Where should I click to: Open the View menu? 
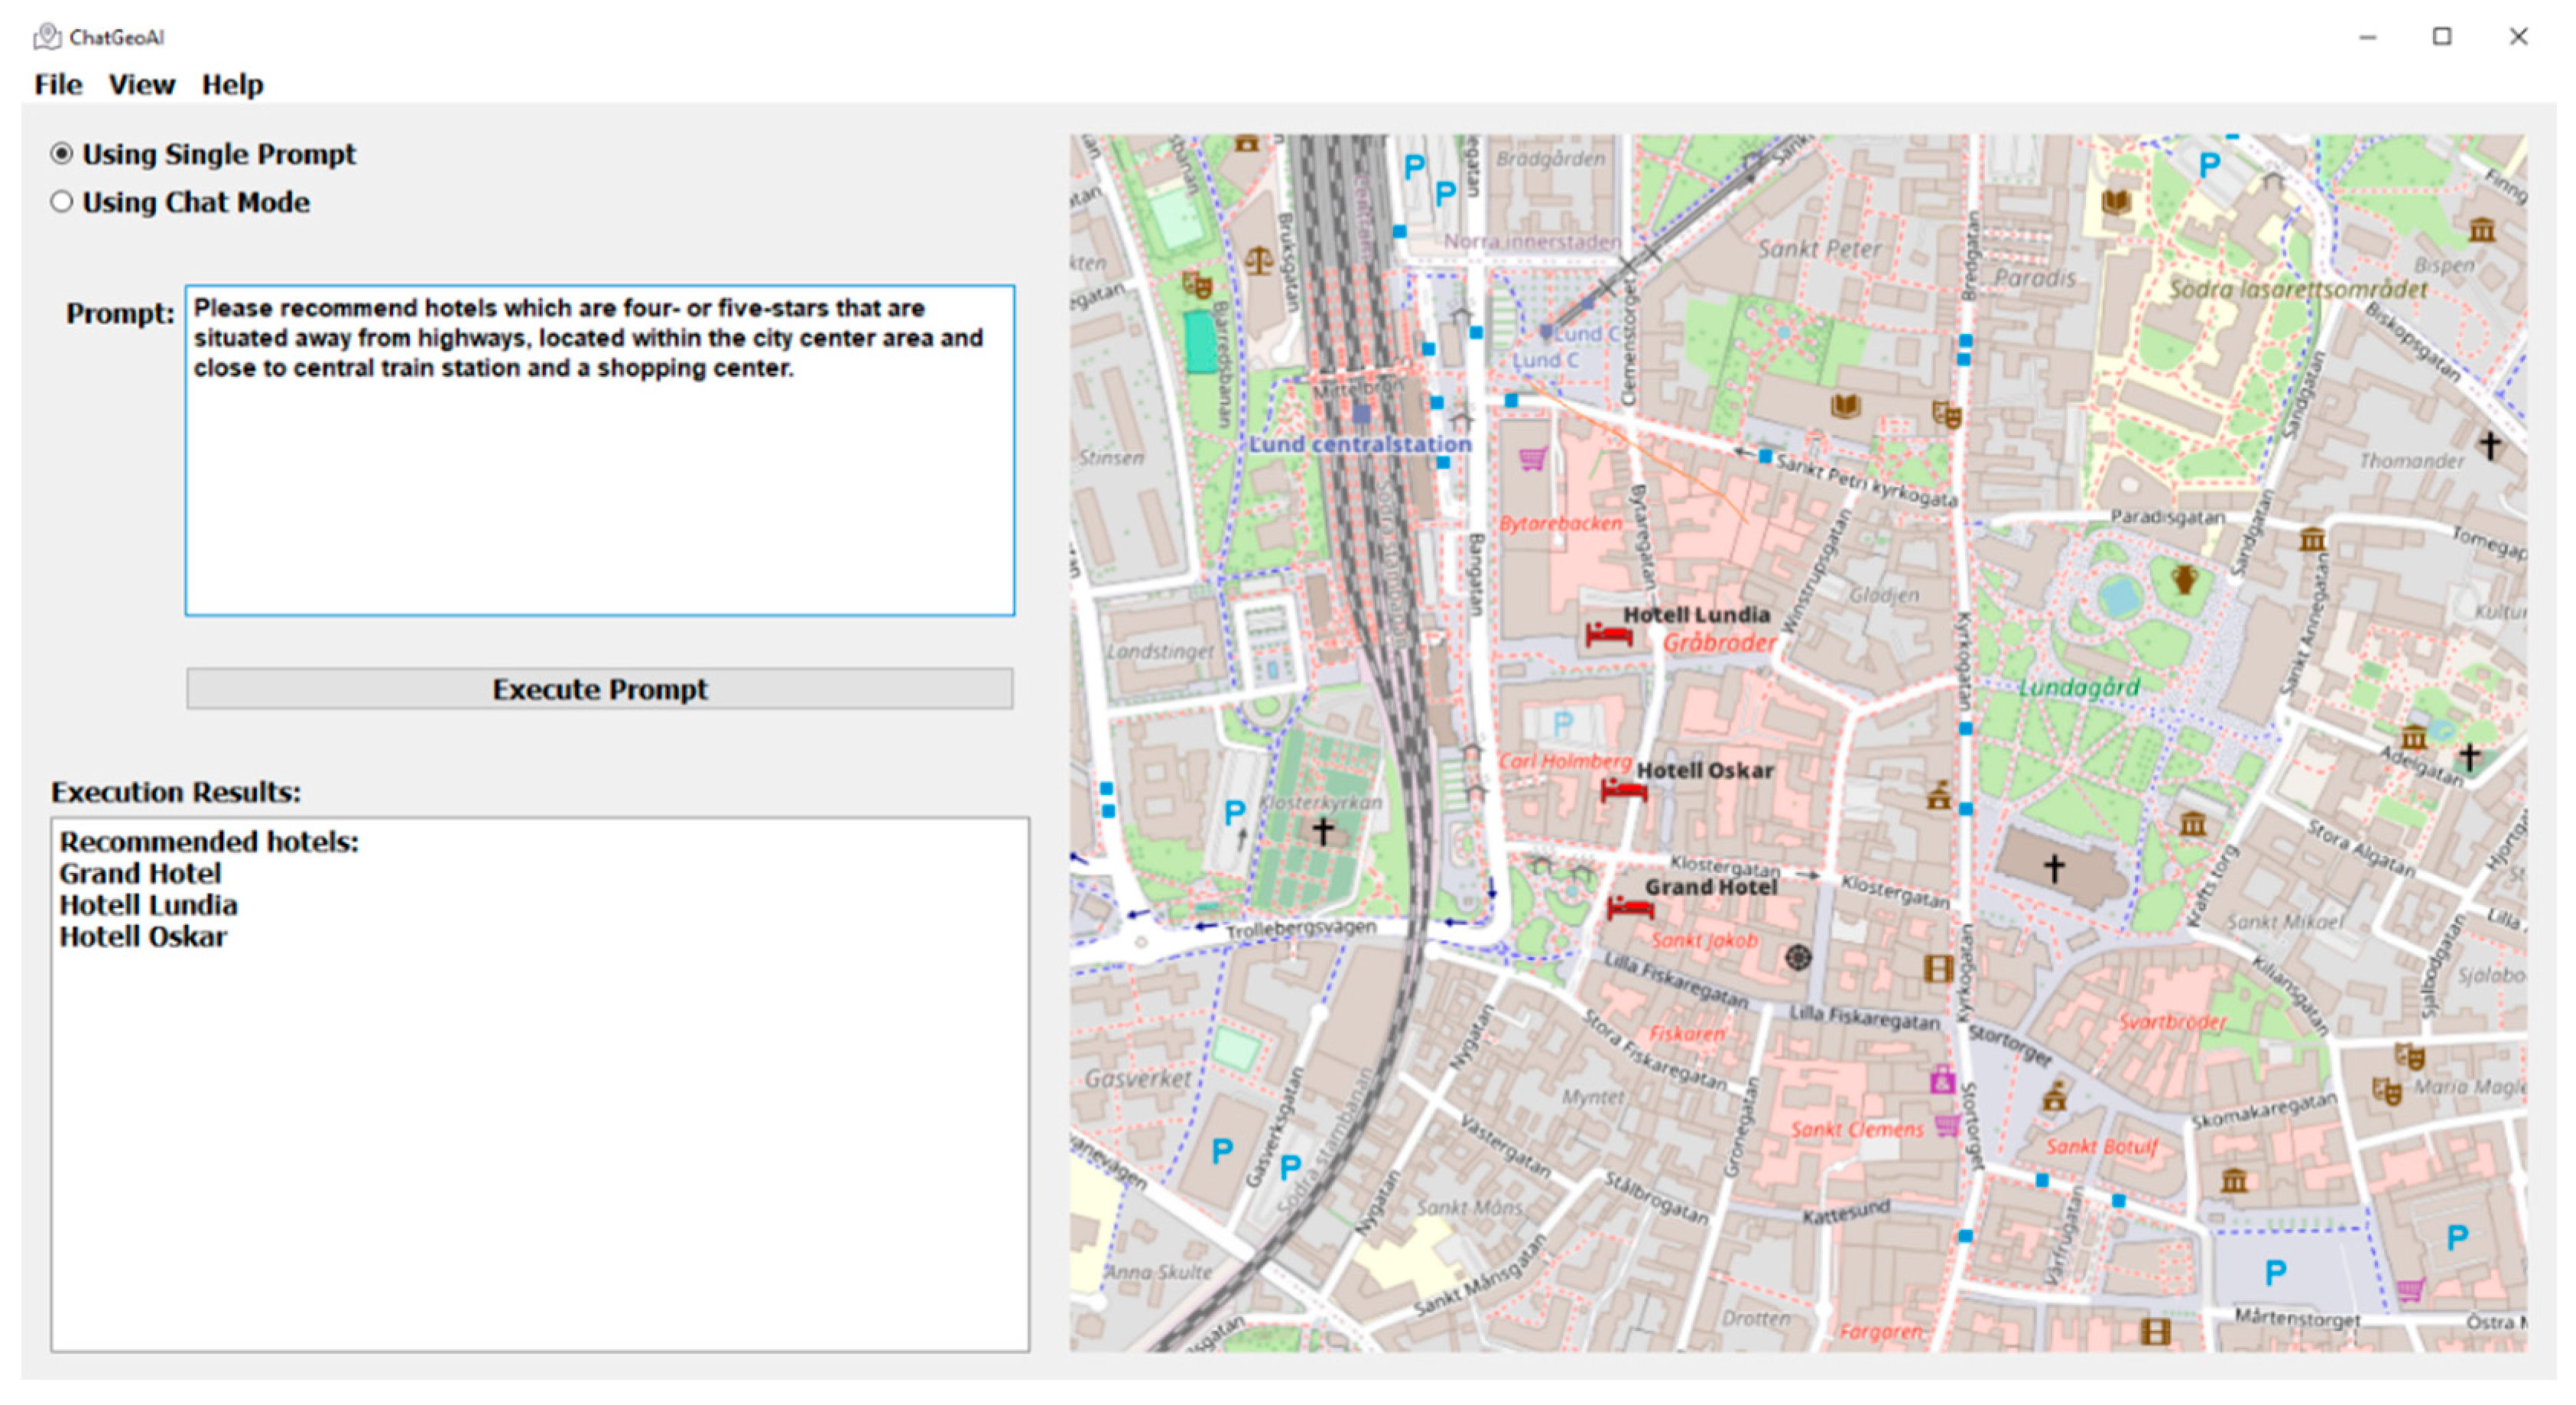(141, 85)
